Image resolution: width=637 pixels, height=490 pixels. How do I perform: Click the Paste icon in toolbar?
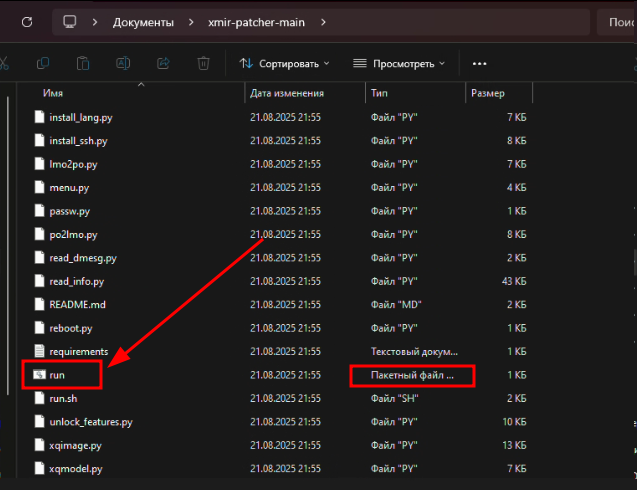click(82, 63)
